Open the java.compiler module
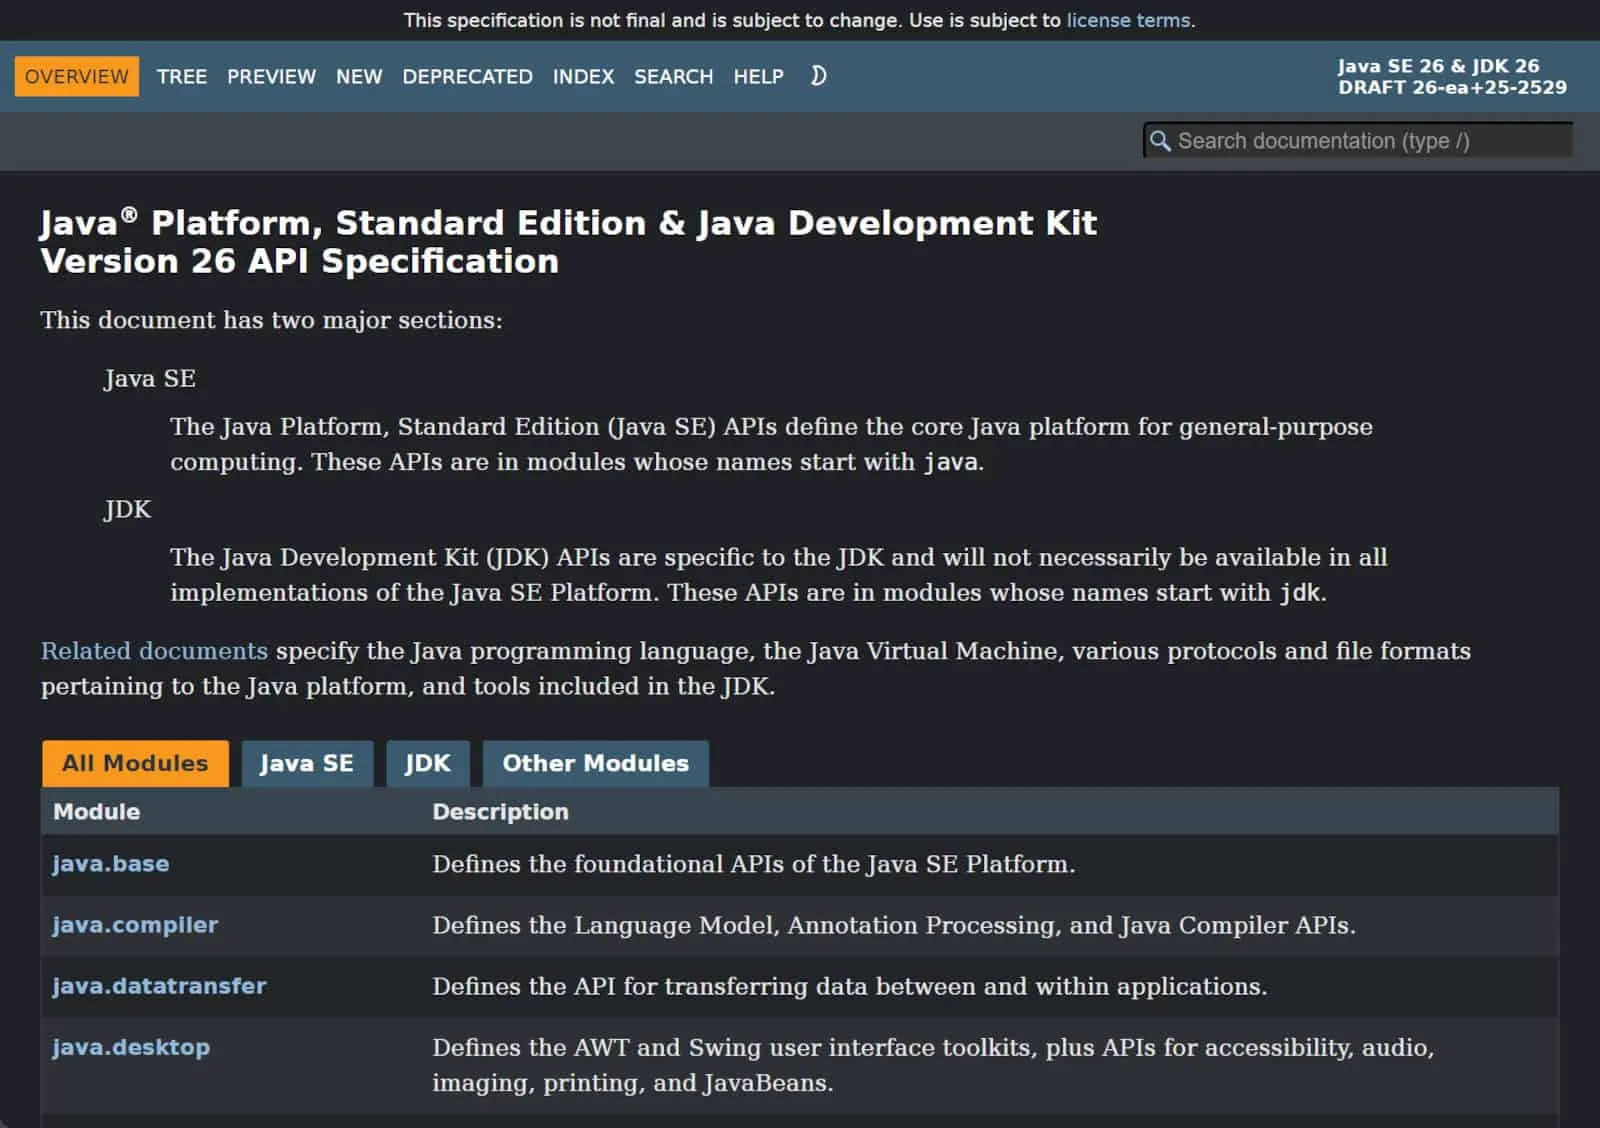1600x1128 pixels. click(135, 925)
